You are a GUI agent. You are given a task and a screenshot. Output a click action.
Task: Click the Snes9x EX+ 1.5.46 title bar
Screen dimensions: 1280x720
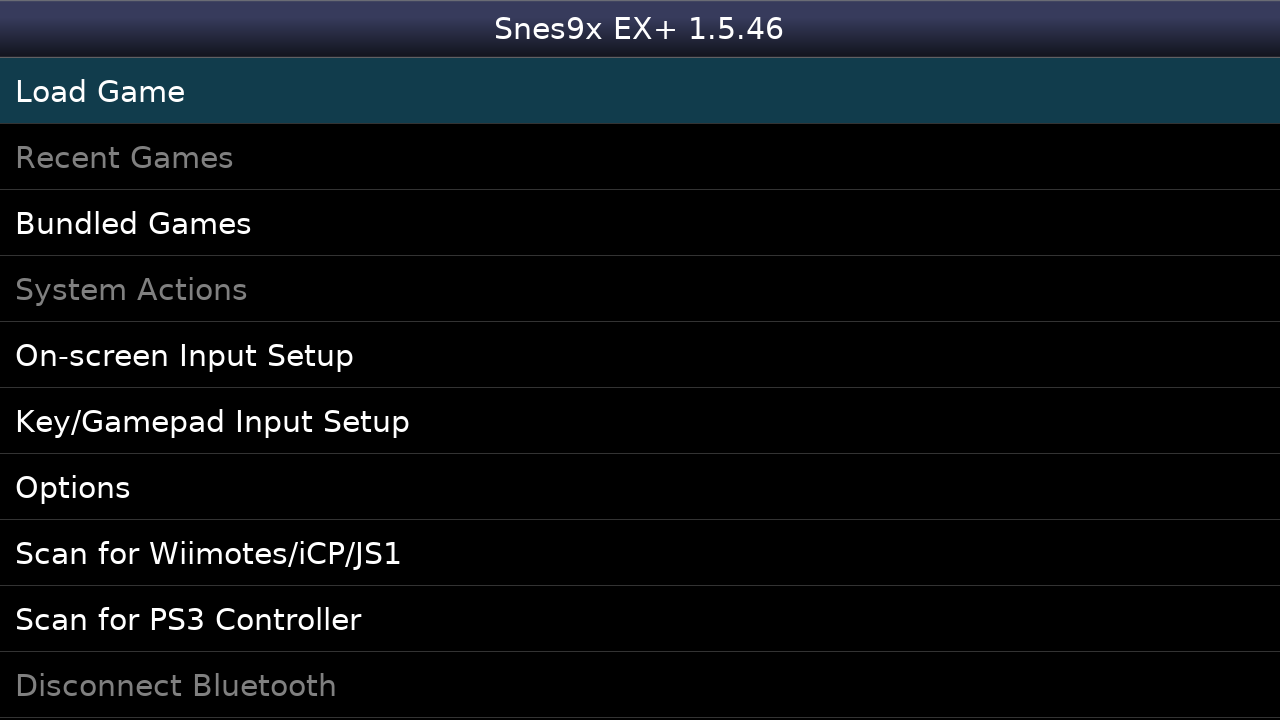[639, 29]
